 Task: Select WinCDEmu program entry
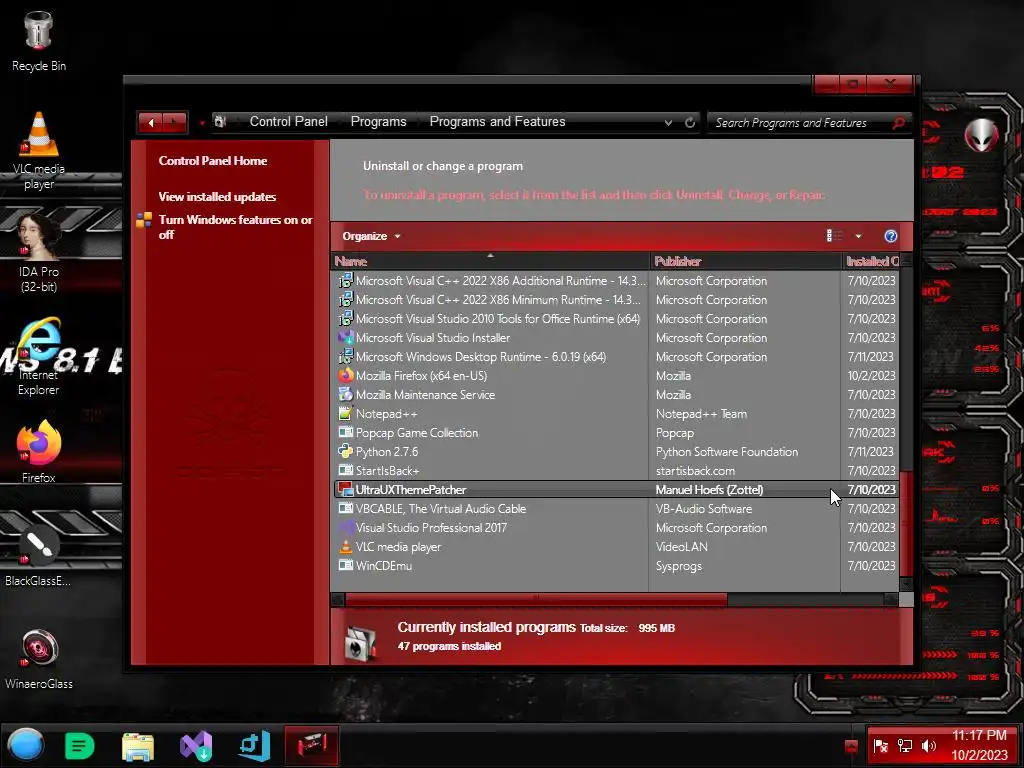[x=616, y=566]
